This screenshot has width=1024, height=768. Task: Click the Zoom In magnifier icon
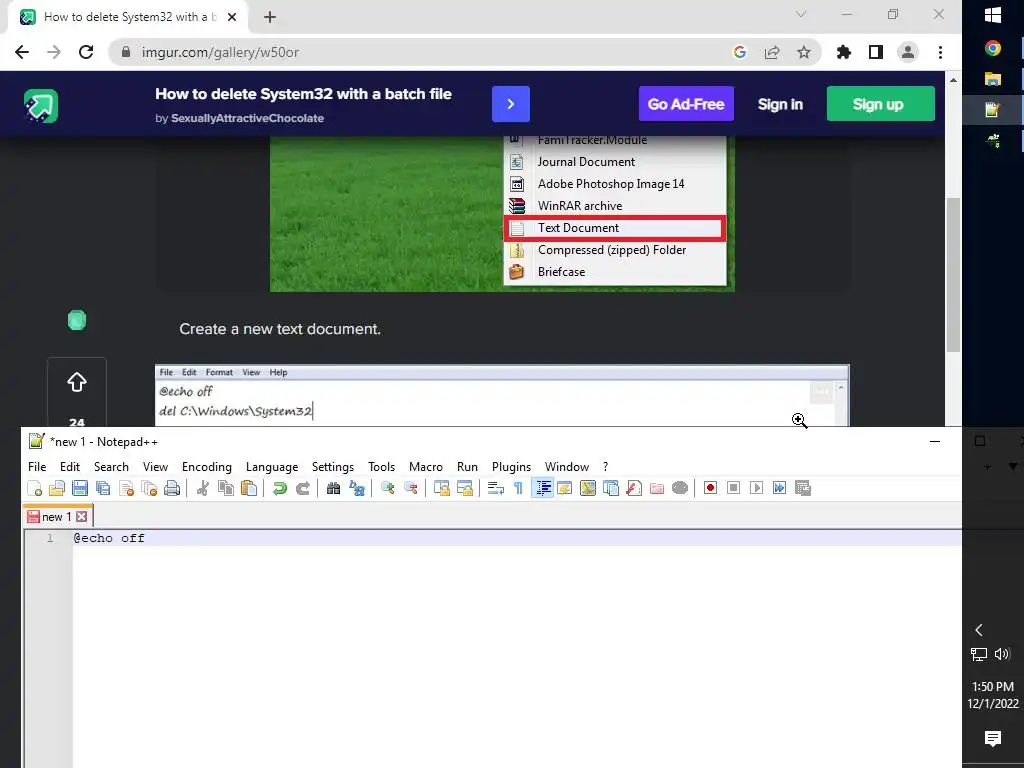(387, 488)
